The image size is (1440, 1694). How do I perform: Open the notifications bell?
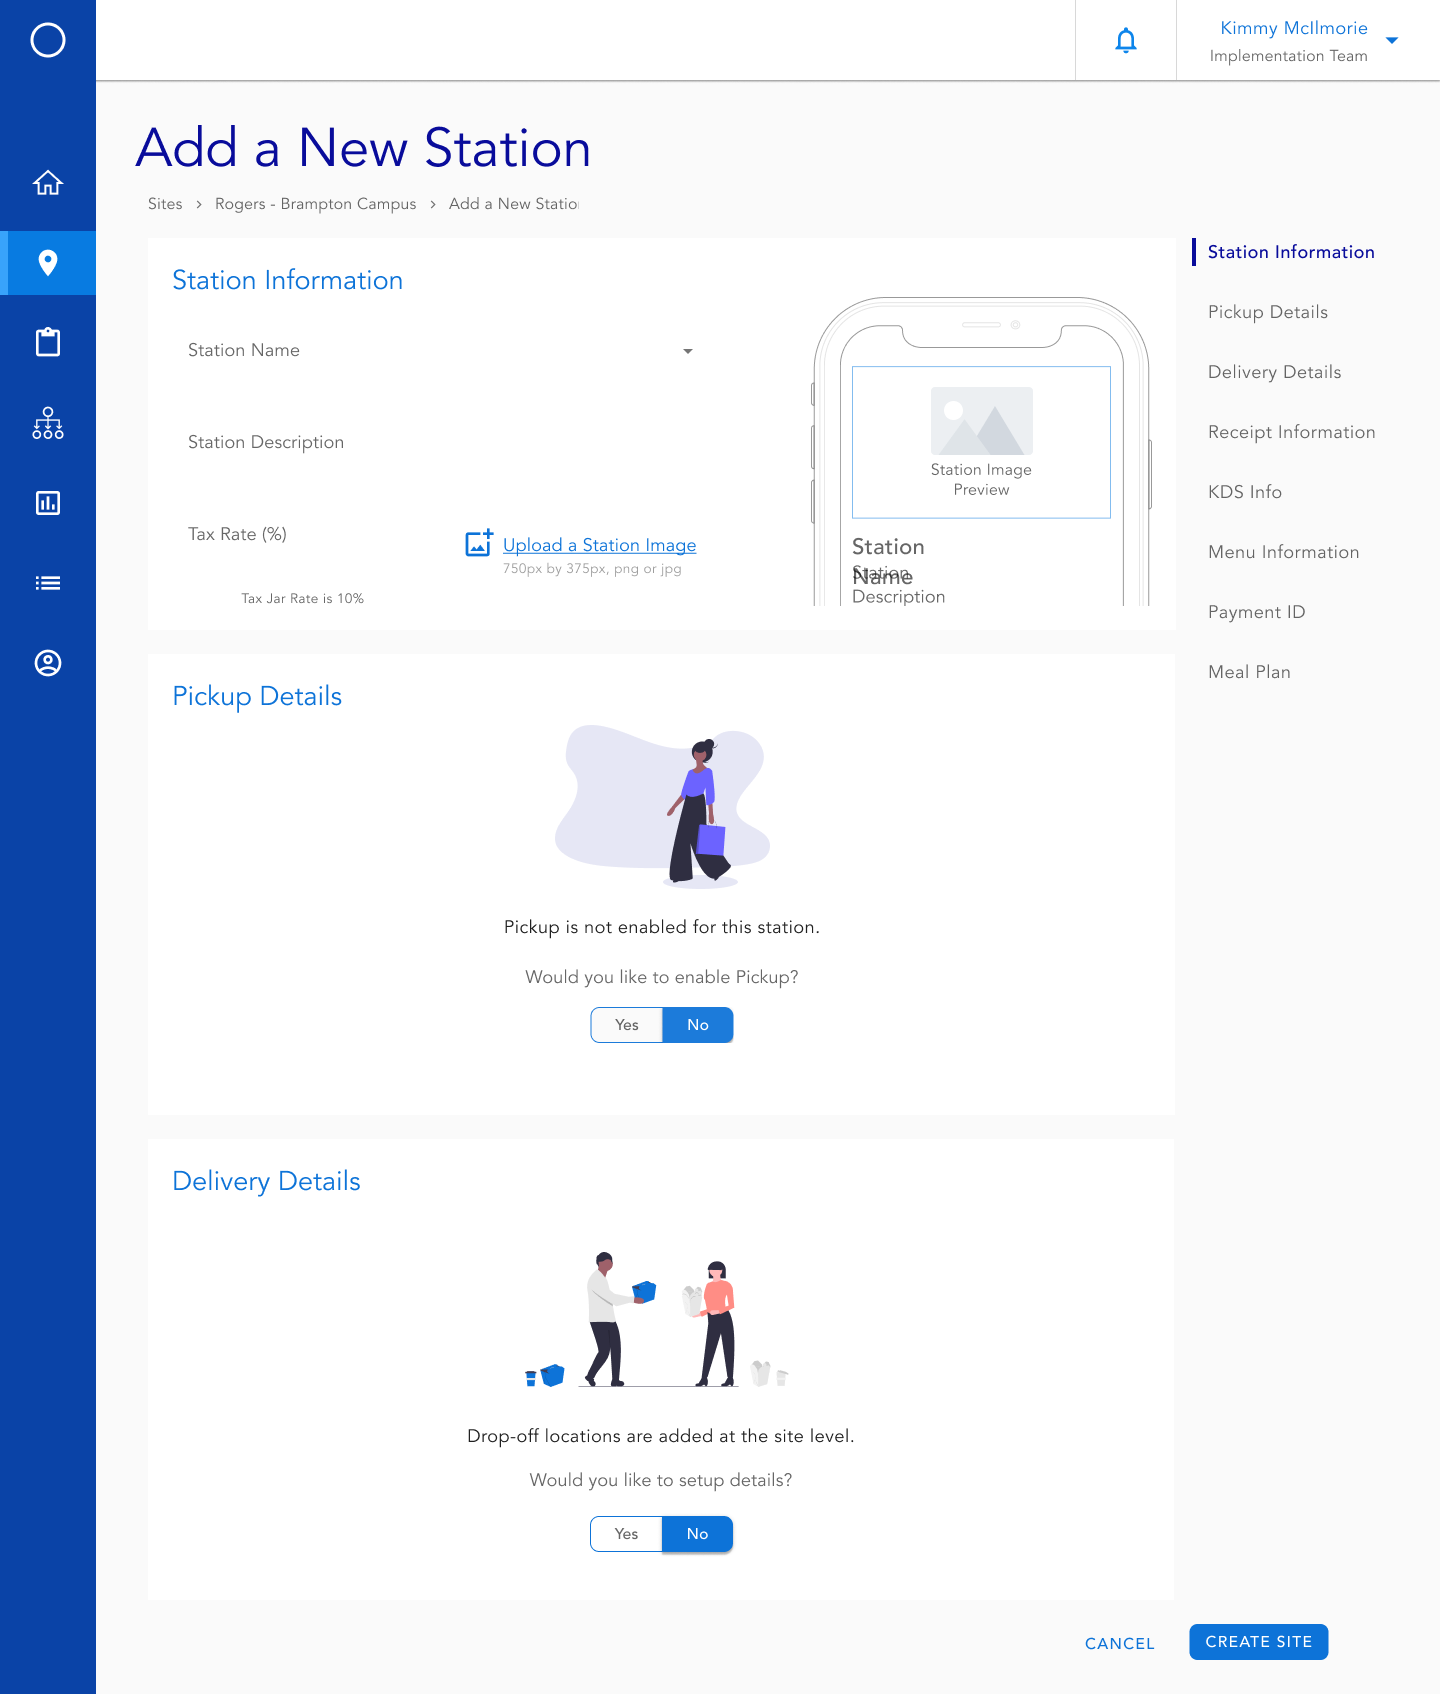(1126, 40)
